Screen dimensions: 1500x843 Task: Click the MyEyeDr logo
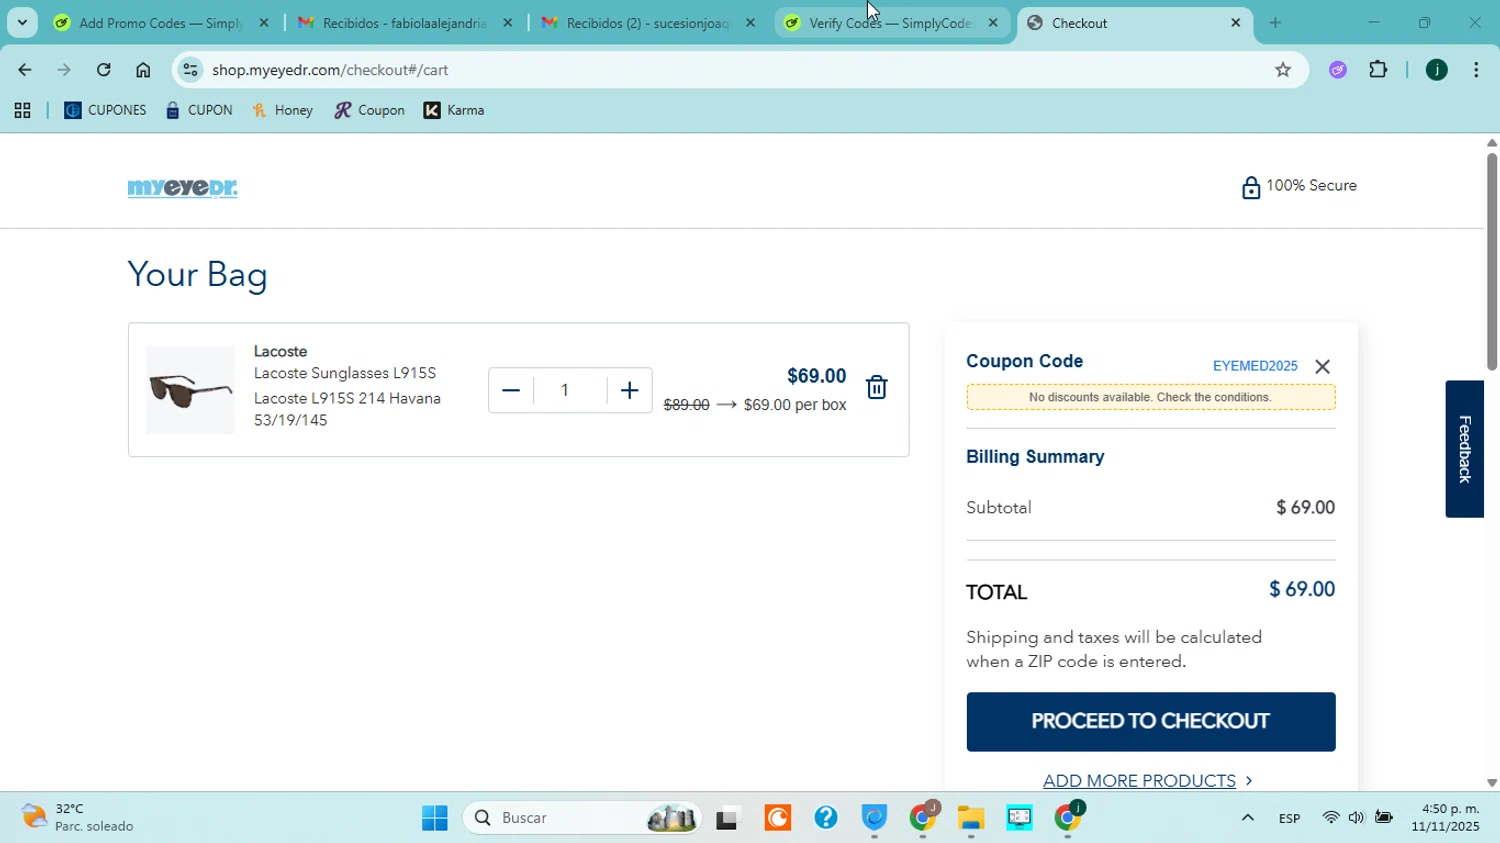(x=182, y=188)
